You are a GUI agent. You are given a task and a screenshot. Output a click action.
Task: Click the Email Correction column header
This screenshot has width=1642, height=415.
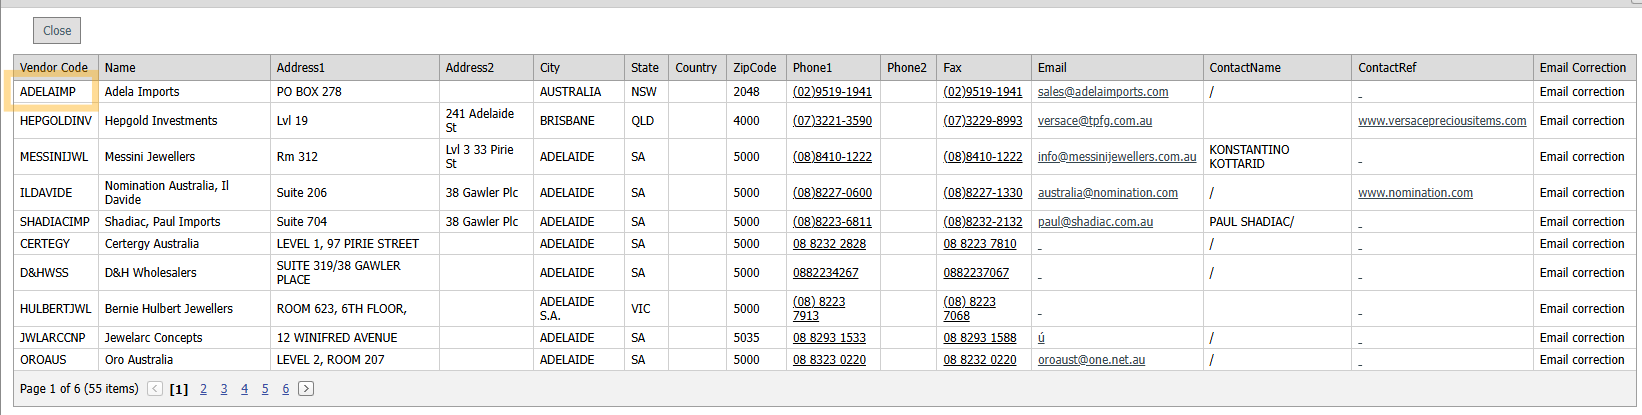[x=1582, y=68]
